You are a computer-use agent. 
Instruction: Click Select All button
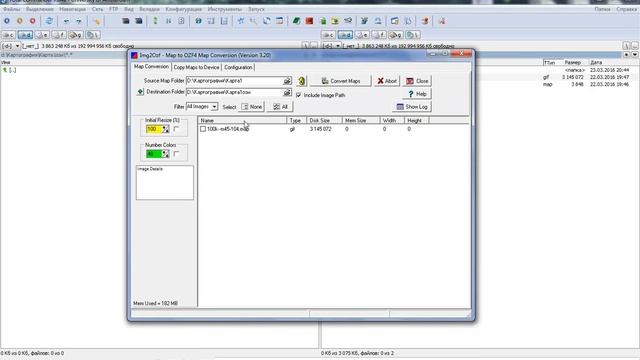pyautogui.click(x=280, y=107)
